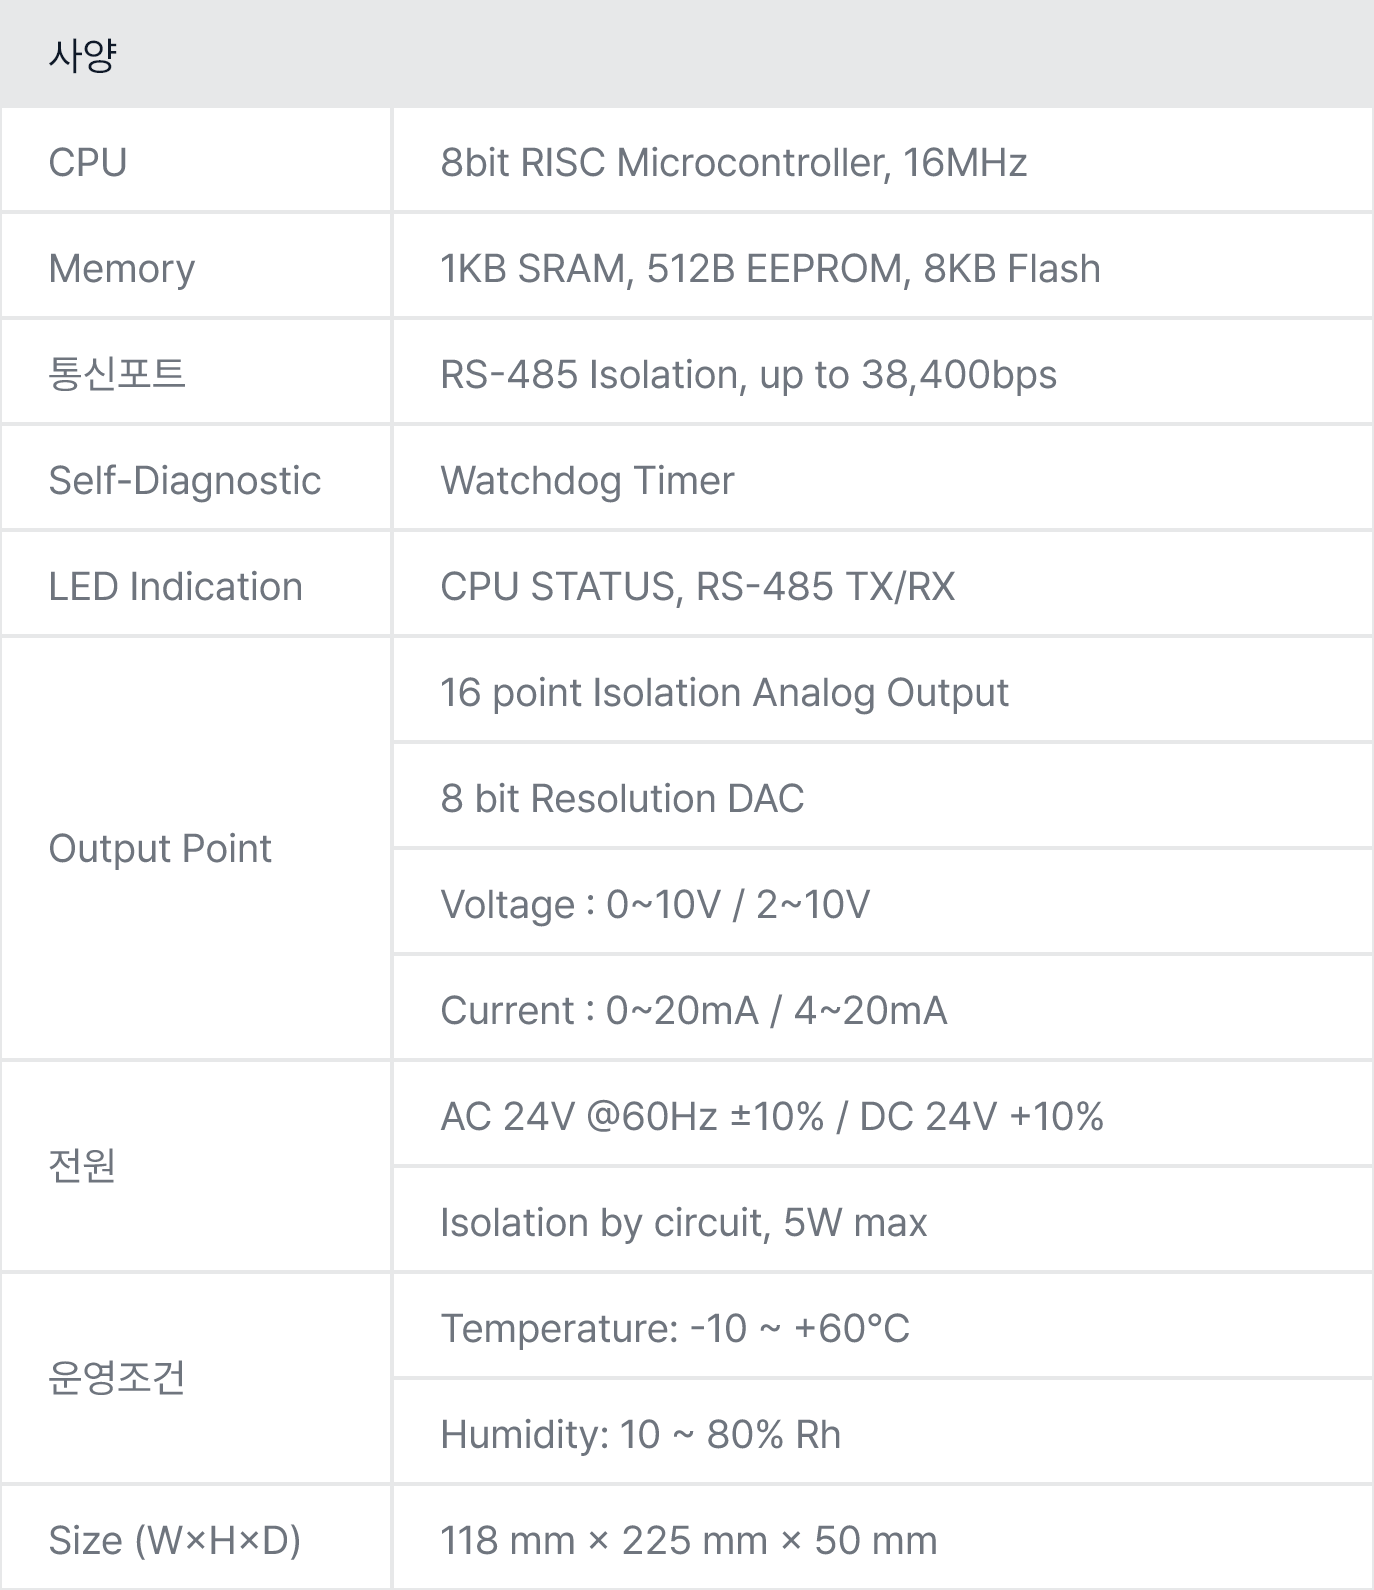Screen dimensions: 1374x1590
Task: Select the 운영조건 row label
Action: coord(117,1379)
